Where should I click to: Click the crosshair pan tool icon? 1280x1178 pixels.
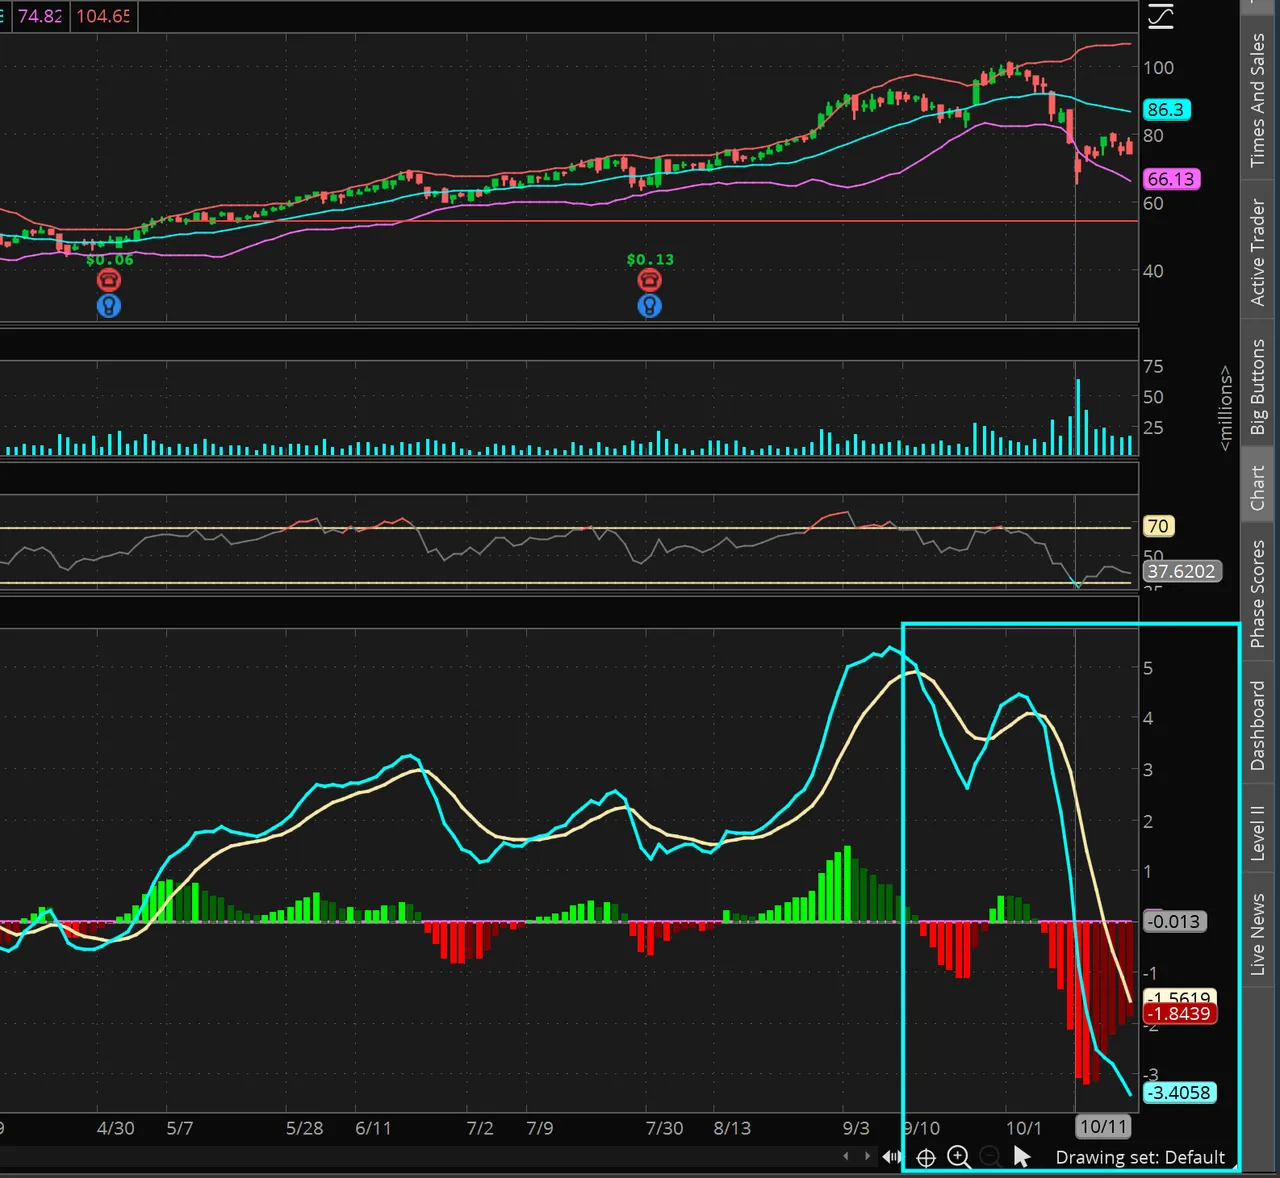click(926, 1158)
